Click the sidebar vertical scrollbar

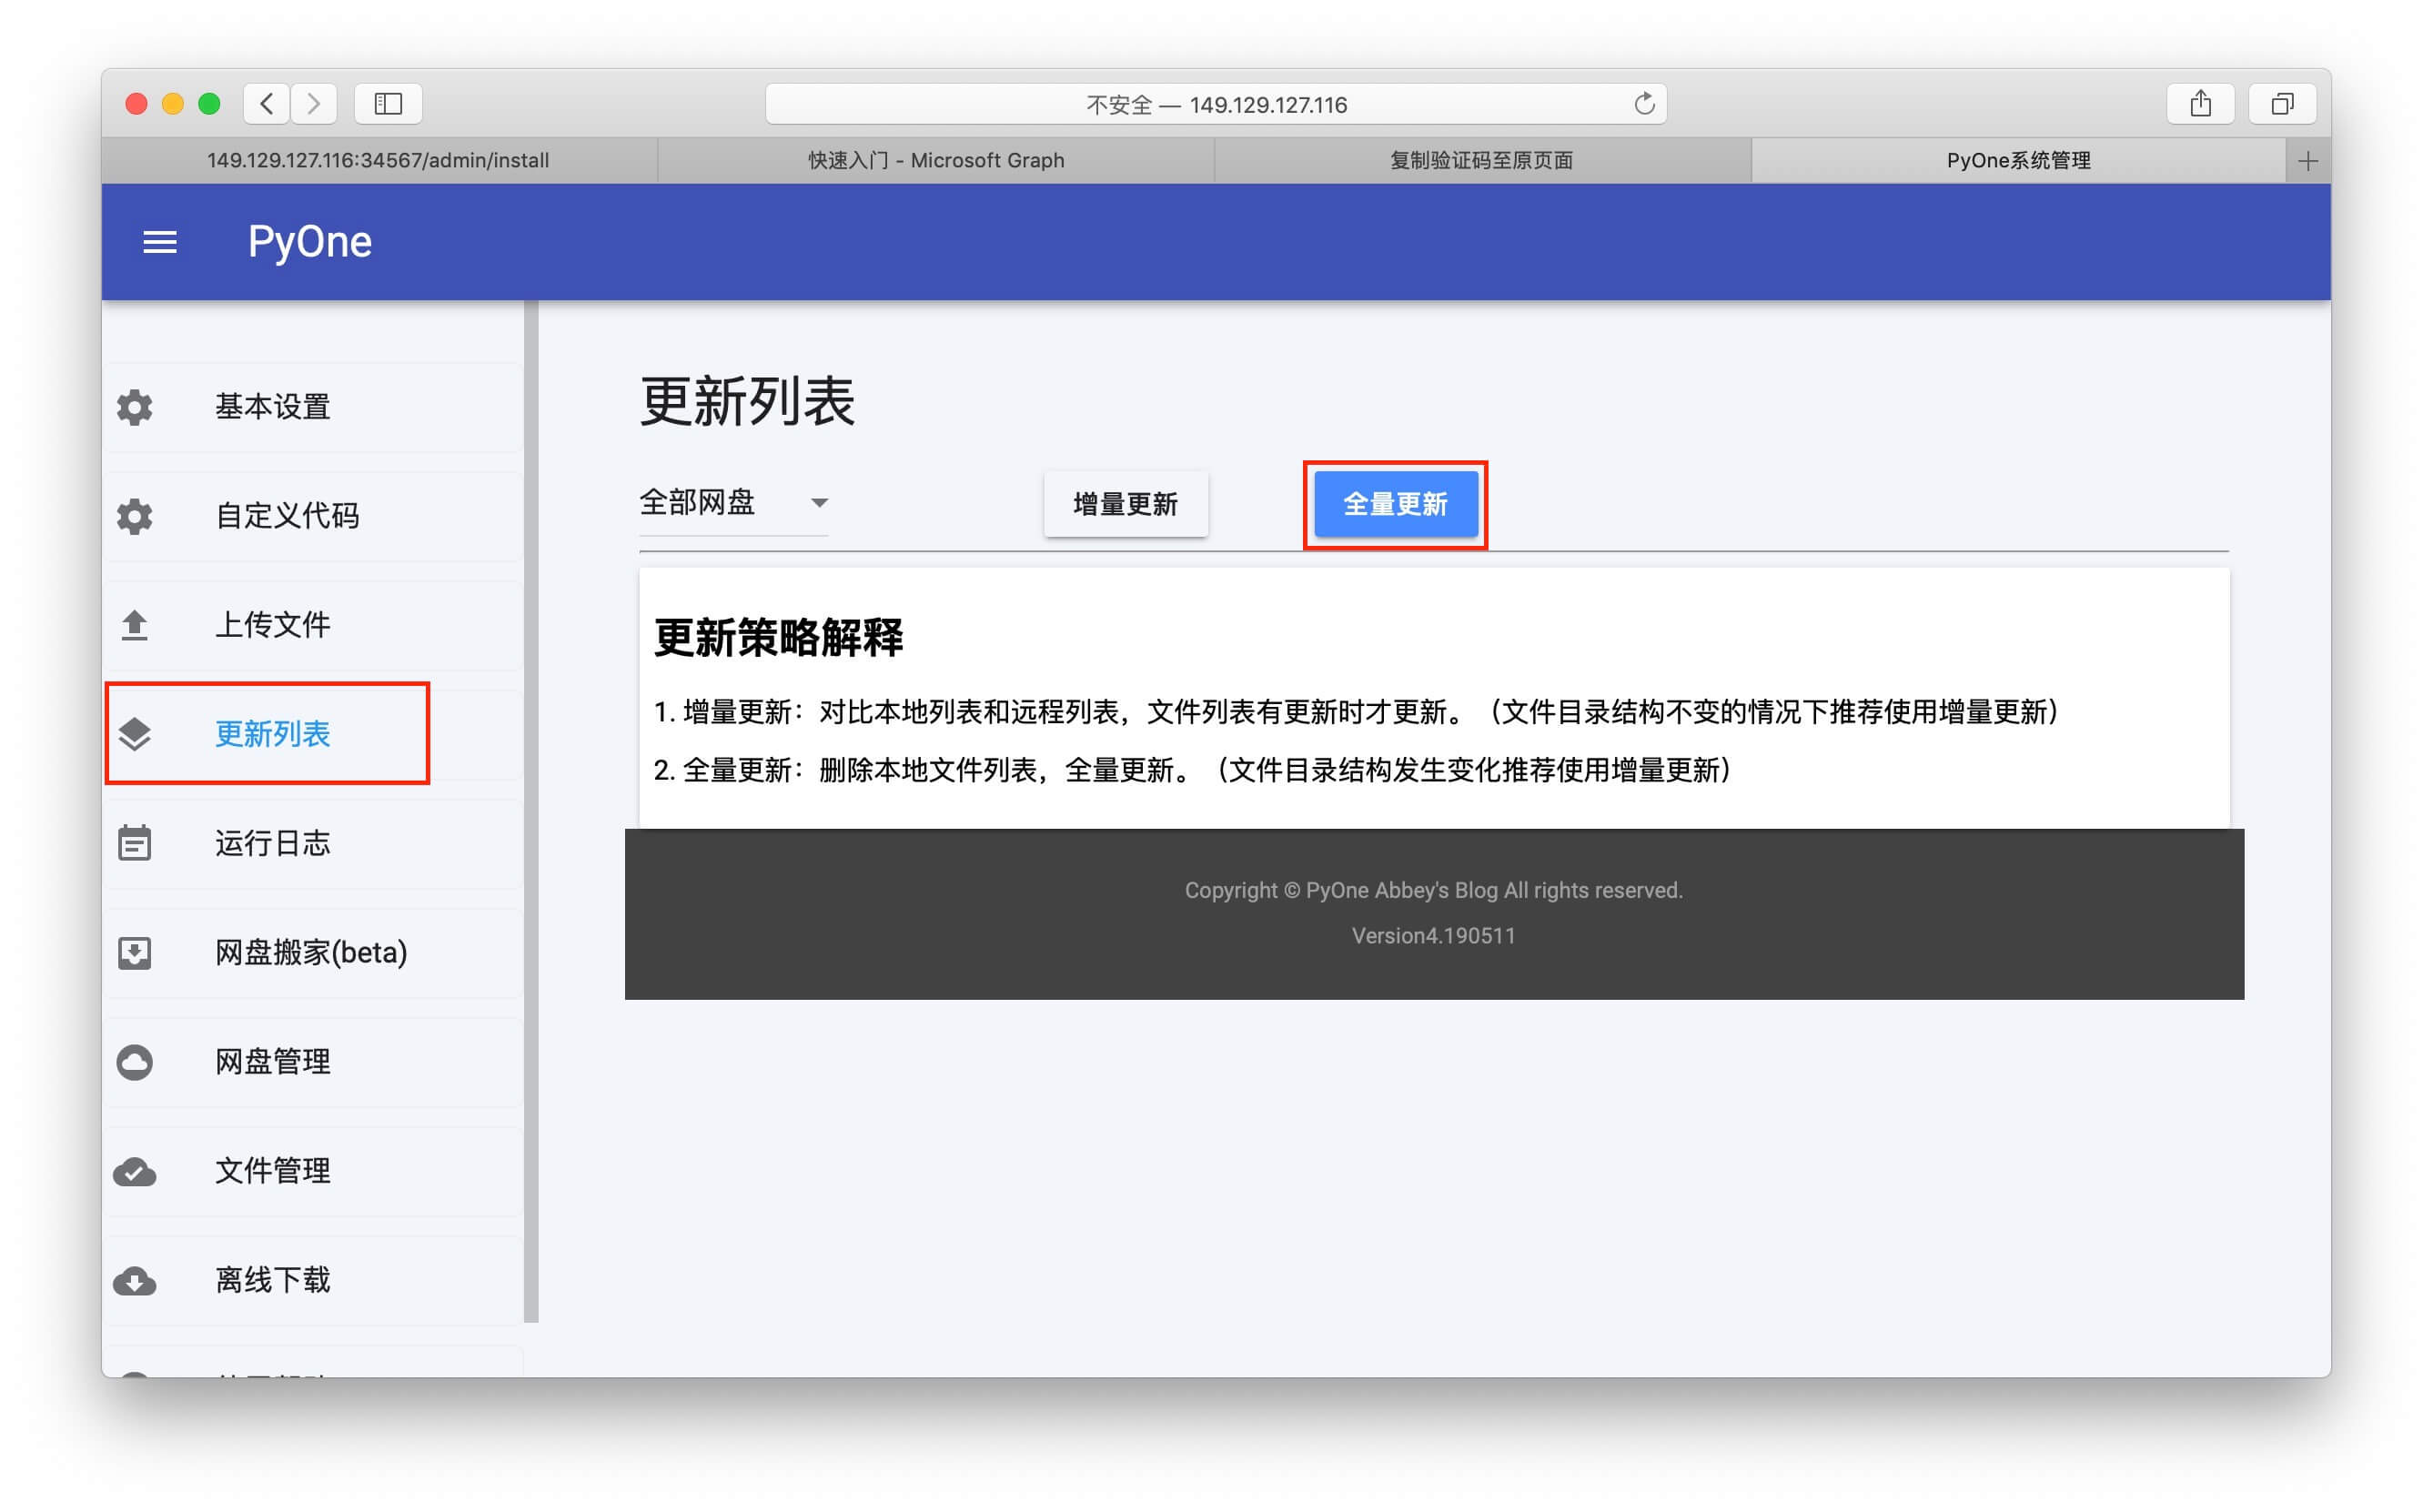531,810
